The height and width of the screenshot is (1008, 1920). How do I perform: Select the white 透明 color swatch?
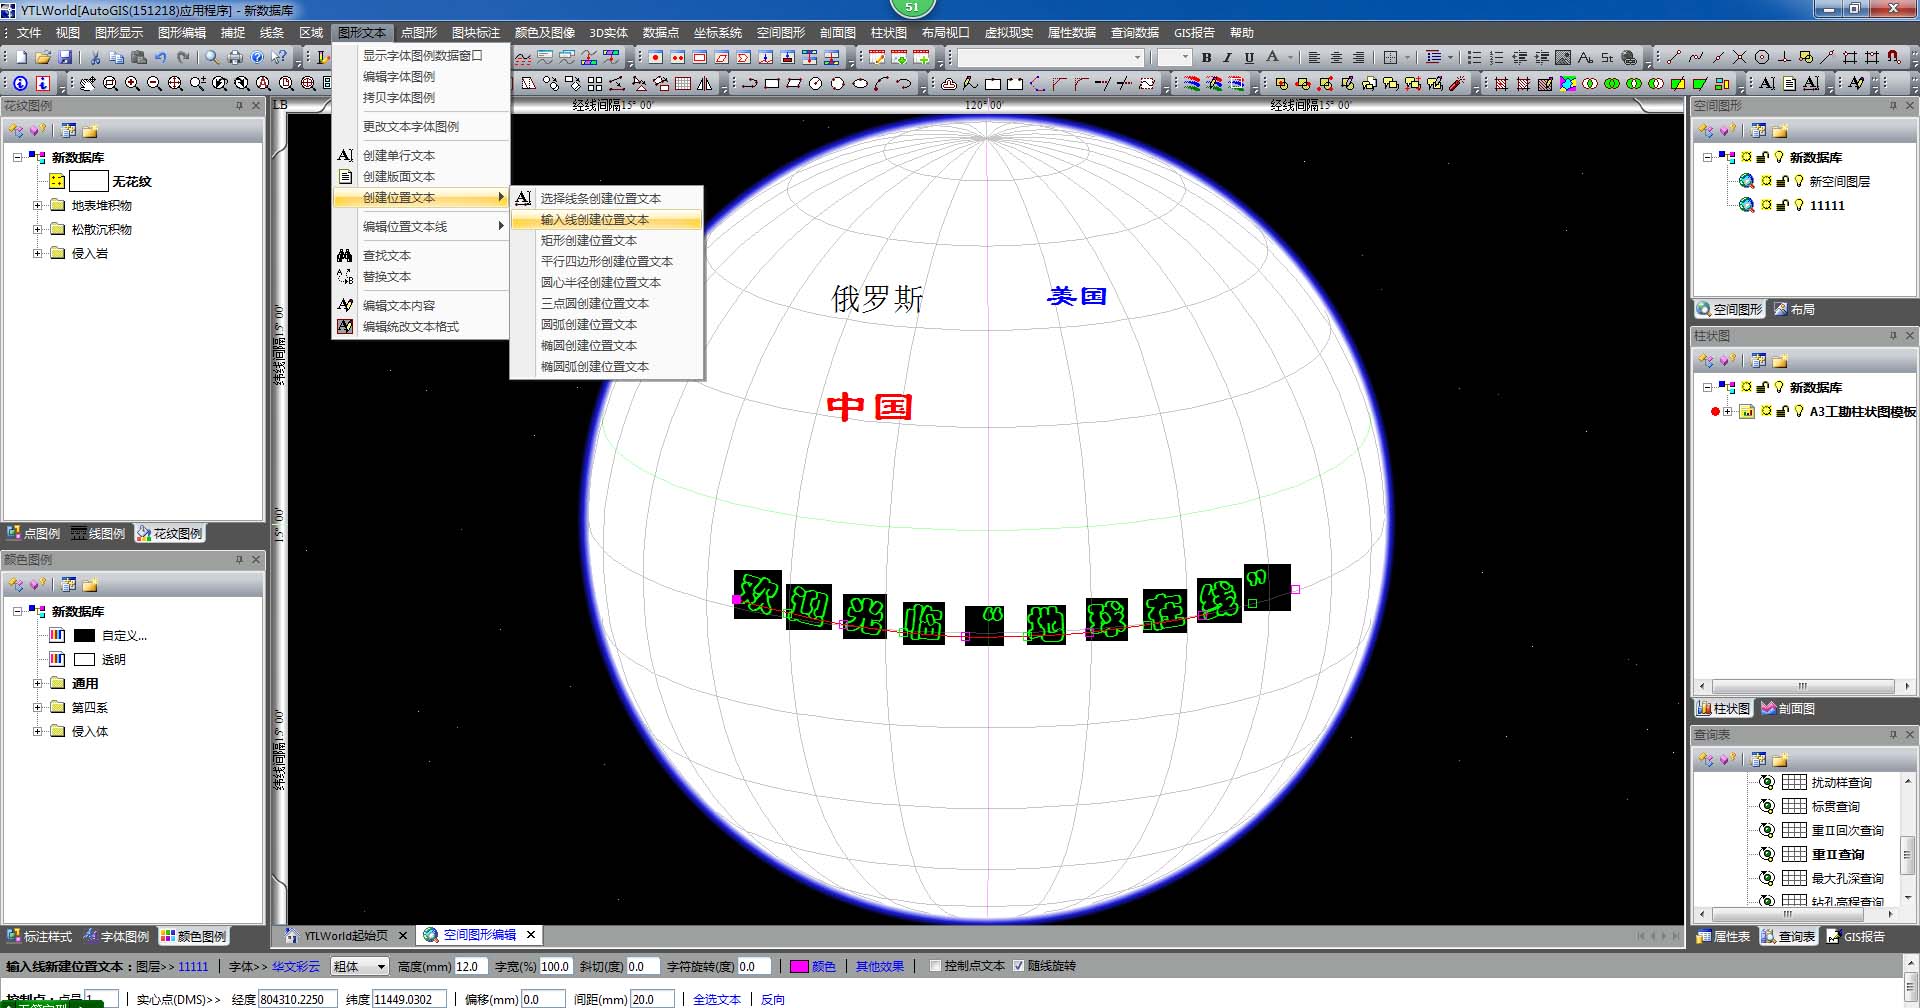85,659
